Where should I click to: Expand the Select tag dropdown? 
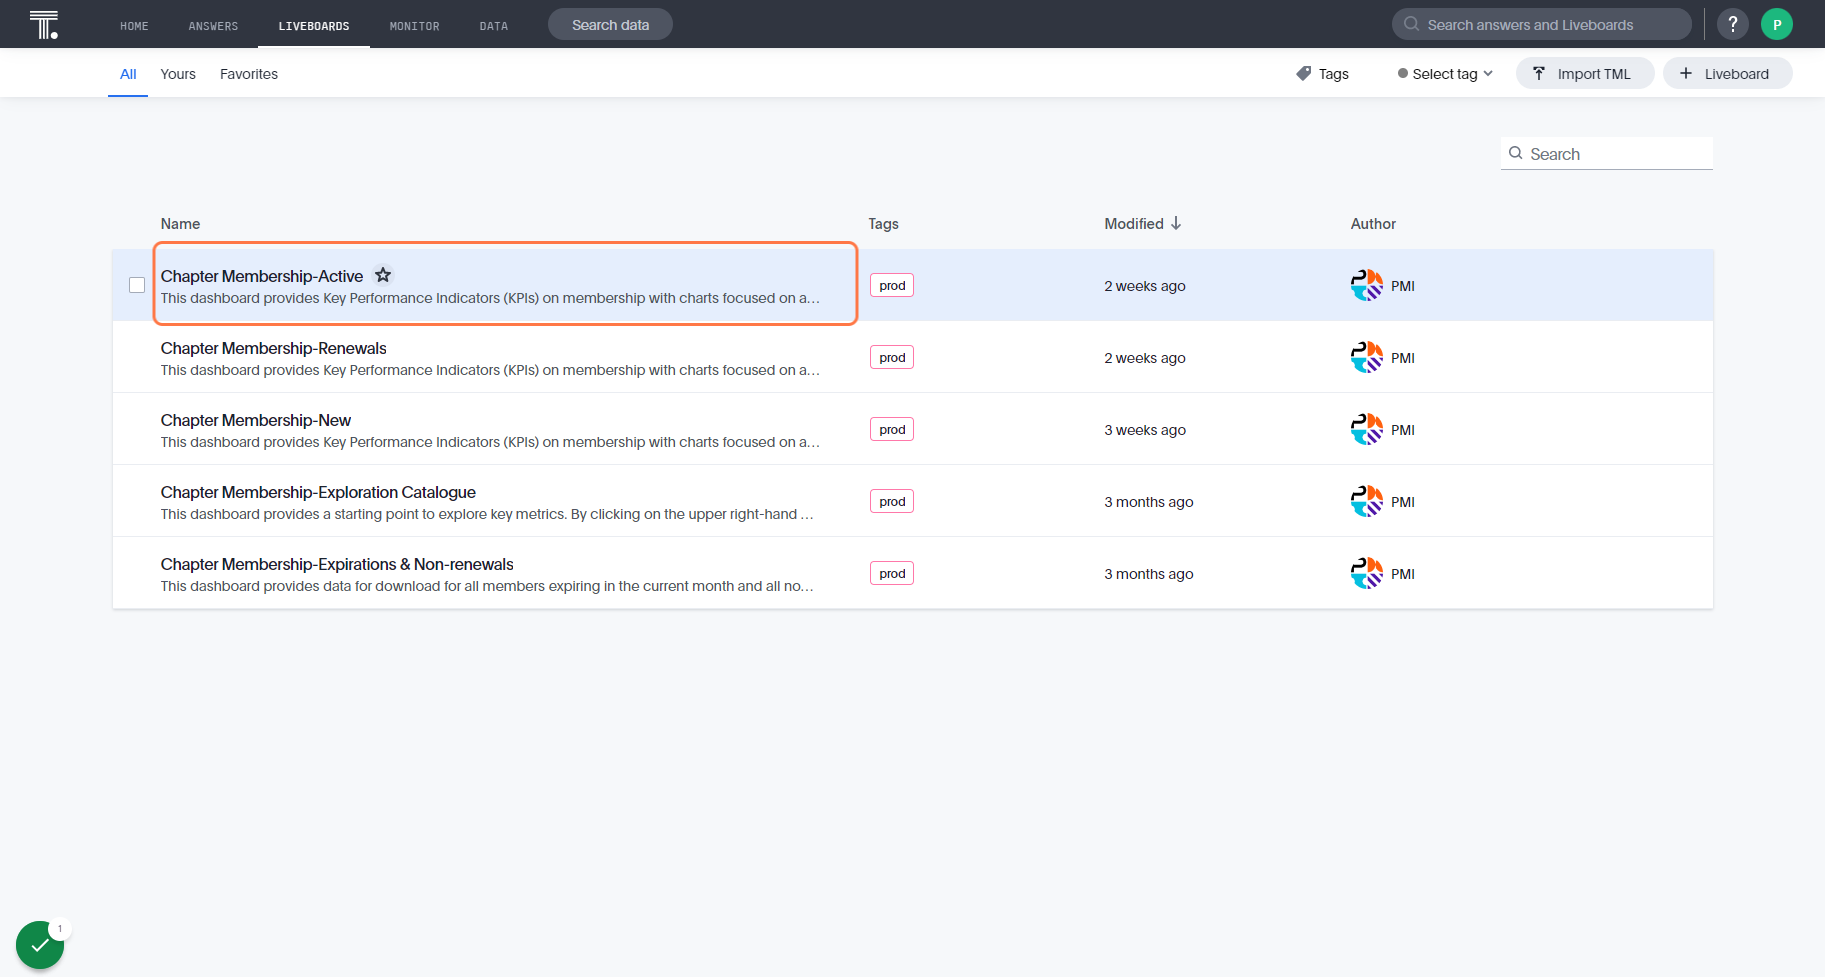click(x=1445, y=74)
